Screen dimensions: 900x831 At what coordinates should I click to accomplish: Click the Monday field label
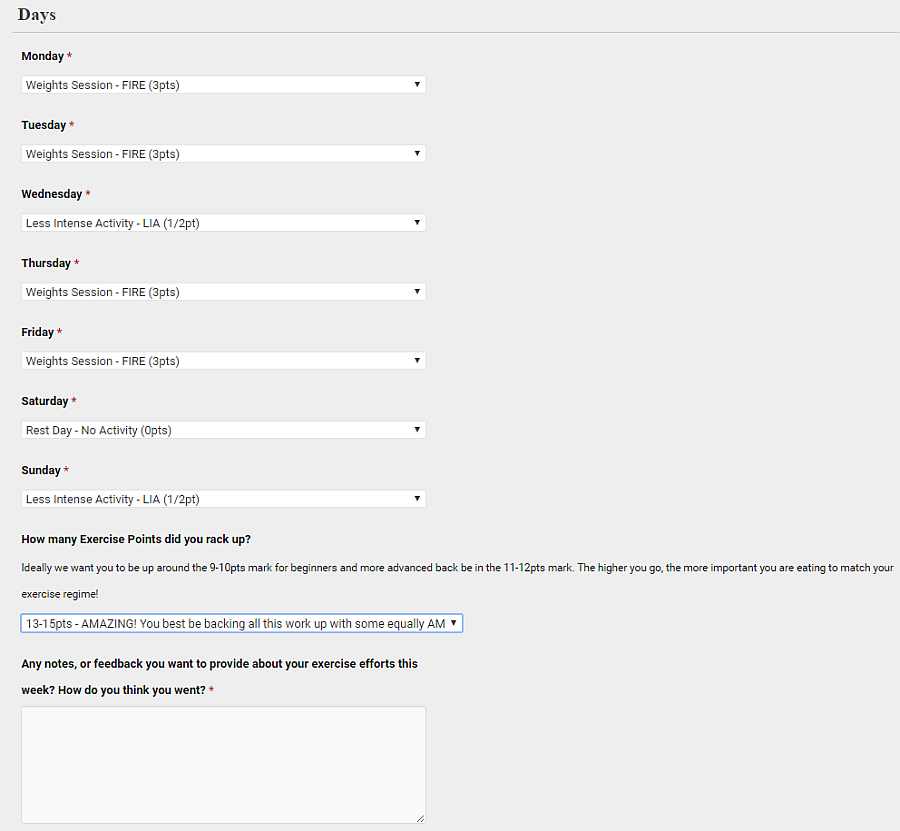(43, 57)
